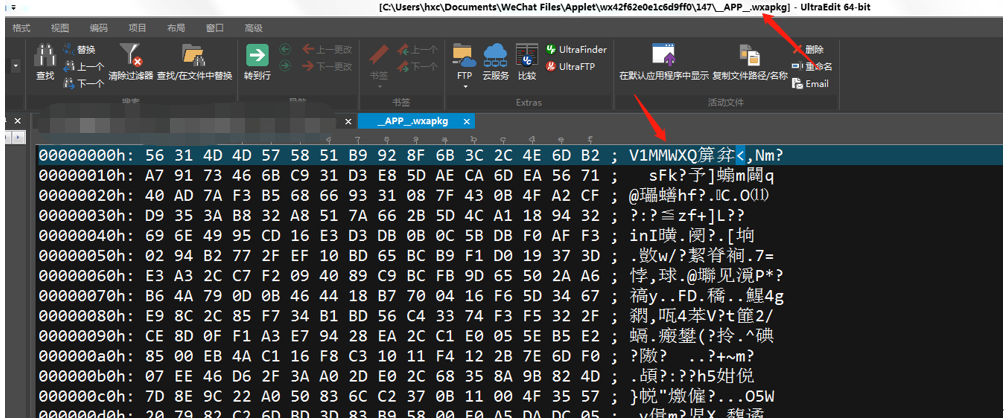1004x419 pixels.
Task: Close the __APP__.wxapkg tab
Action: (467, 121)
